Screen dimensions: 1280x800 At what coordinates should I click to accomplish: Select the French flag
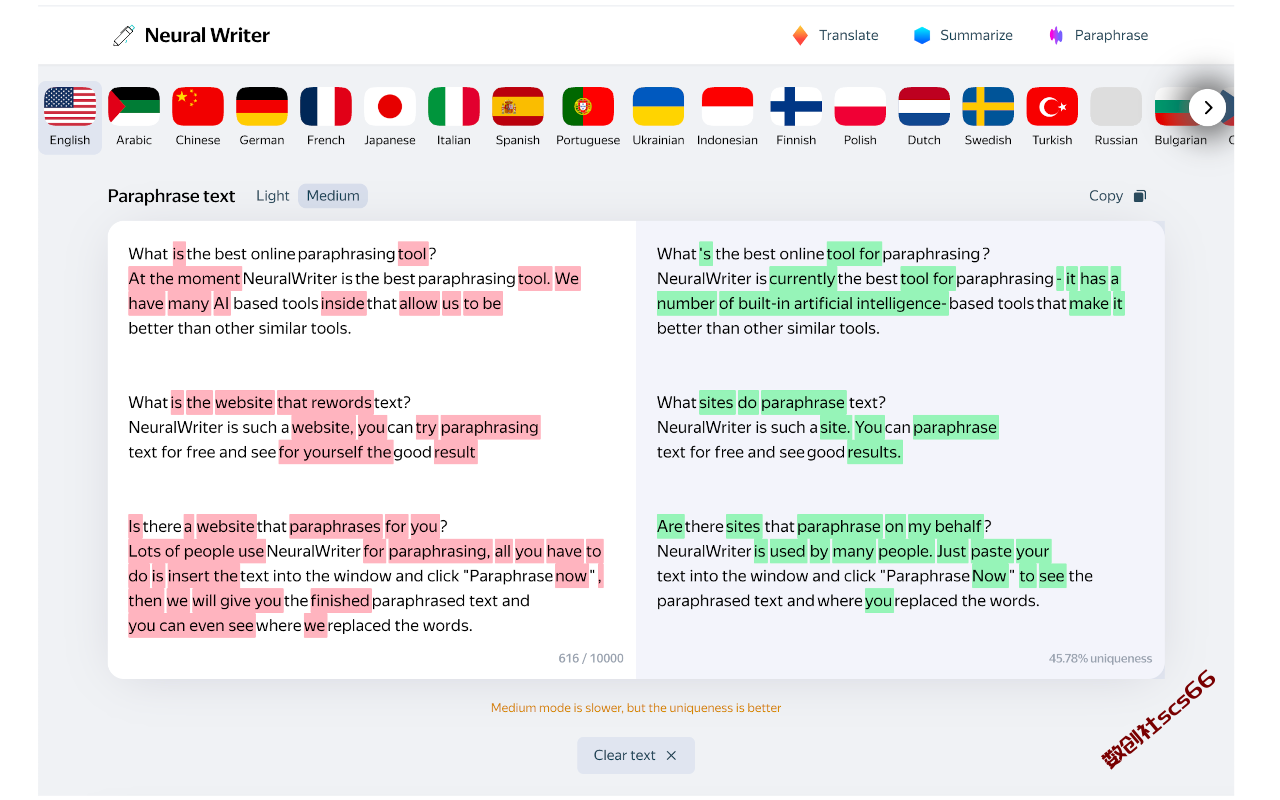[x=326, y=107]
